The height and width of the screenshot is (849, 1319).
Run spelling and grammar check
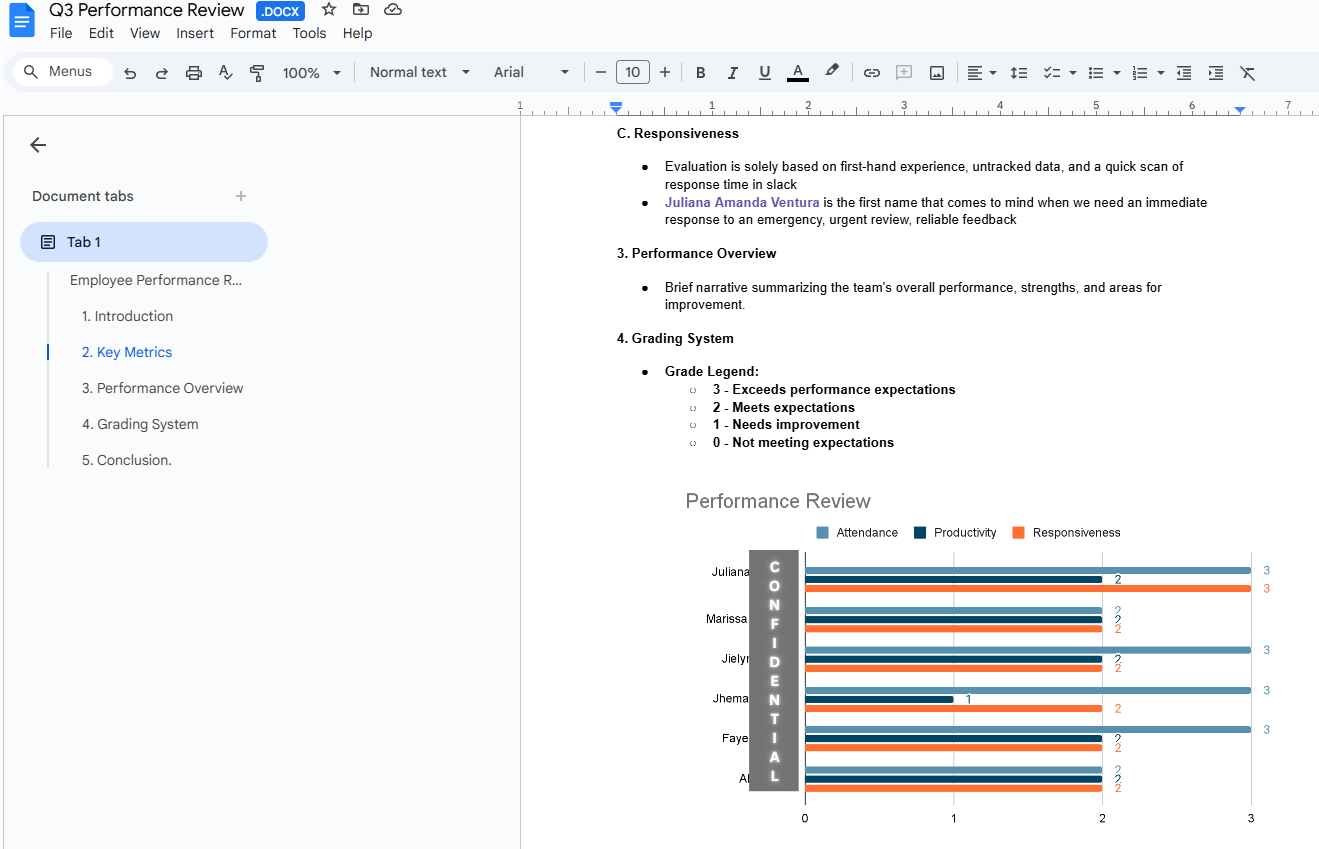[x=226, y=73]
